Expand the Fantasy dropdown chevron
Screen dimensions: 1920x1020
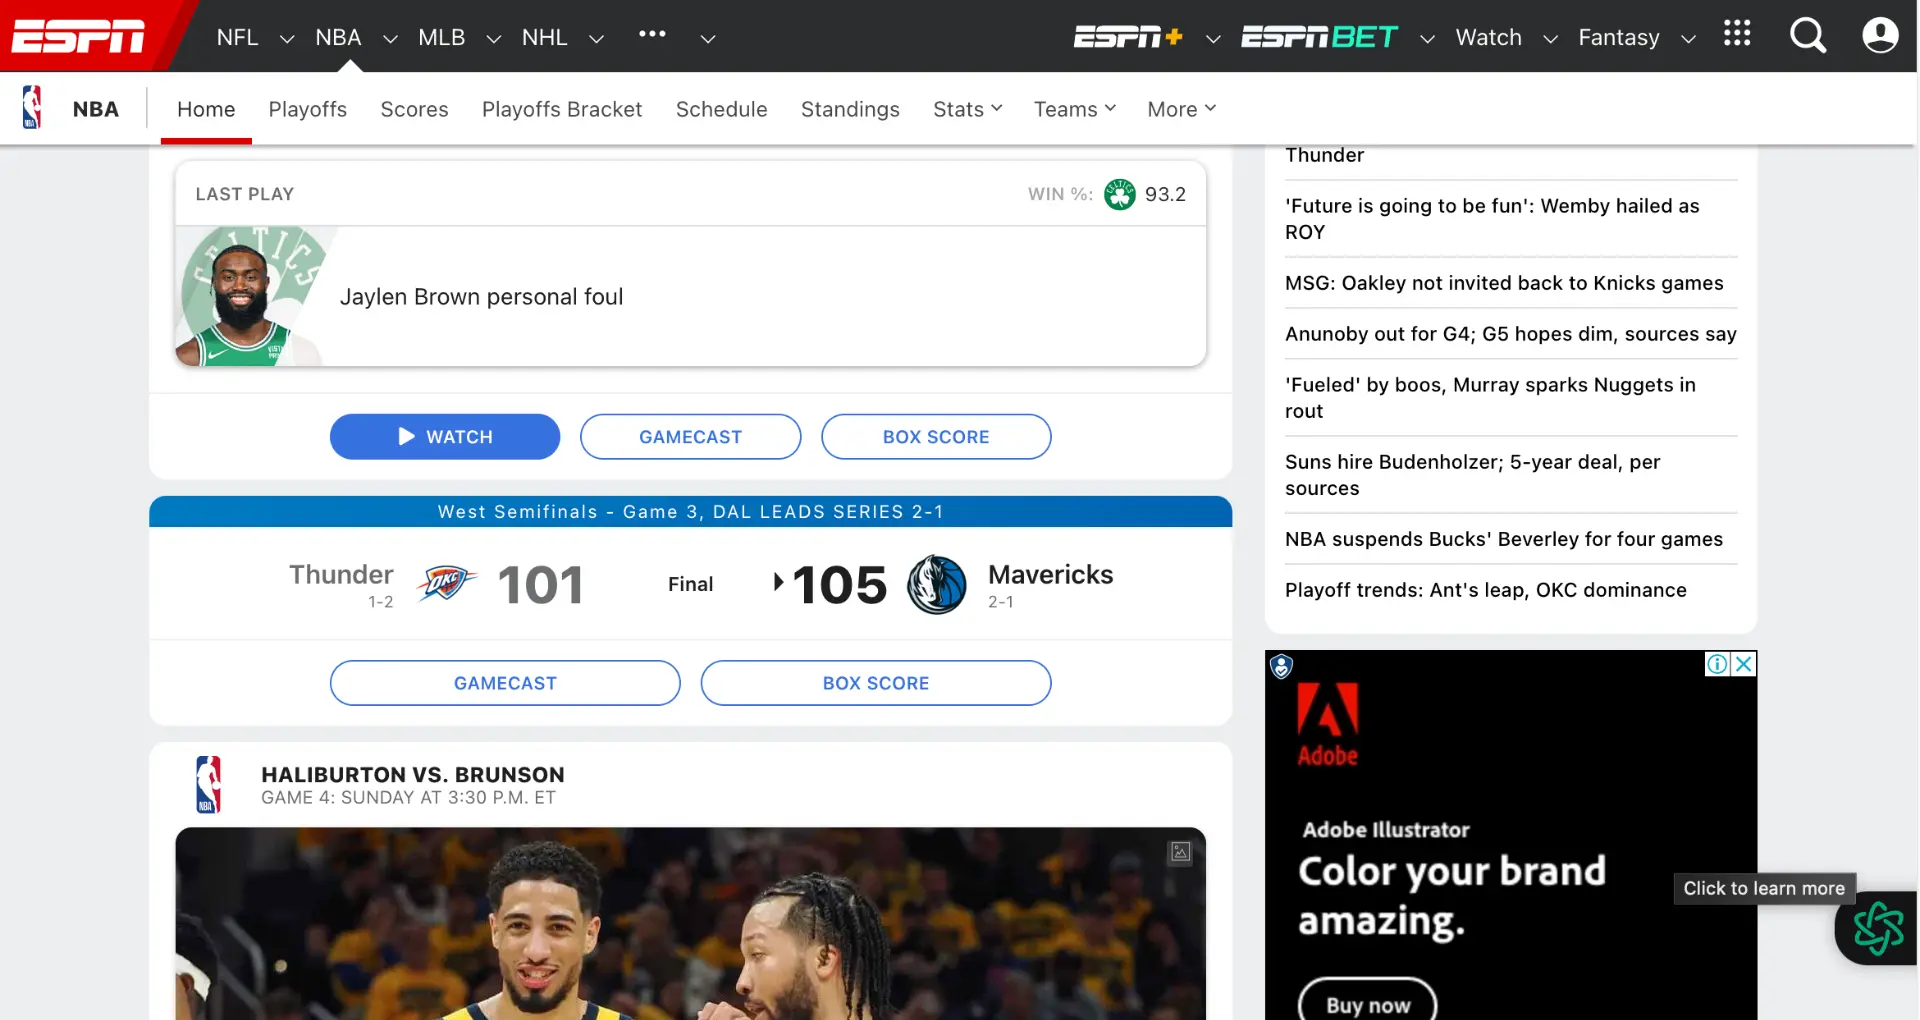1688,39
